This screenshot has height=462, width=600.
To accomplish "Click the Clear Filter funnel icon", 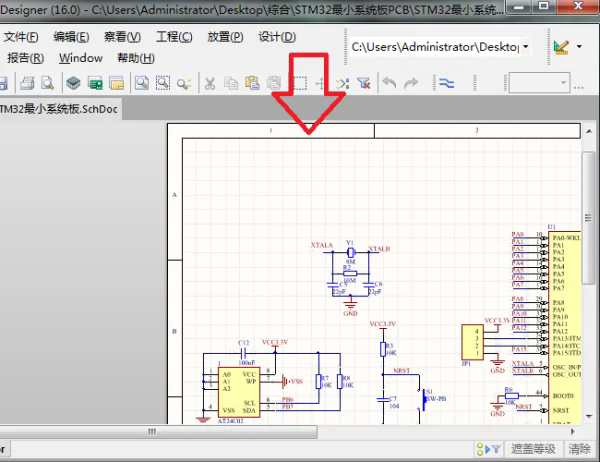I will [364, 83].
